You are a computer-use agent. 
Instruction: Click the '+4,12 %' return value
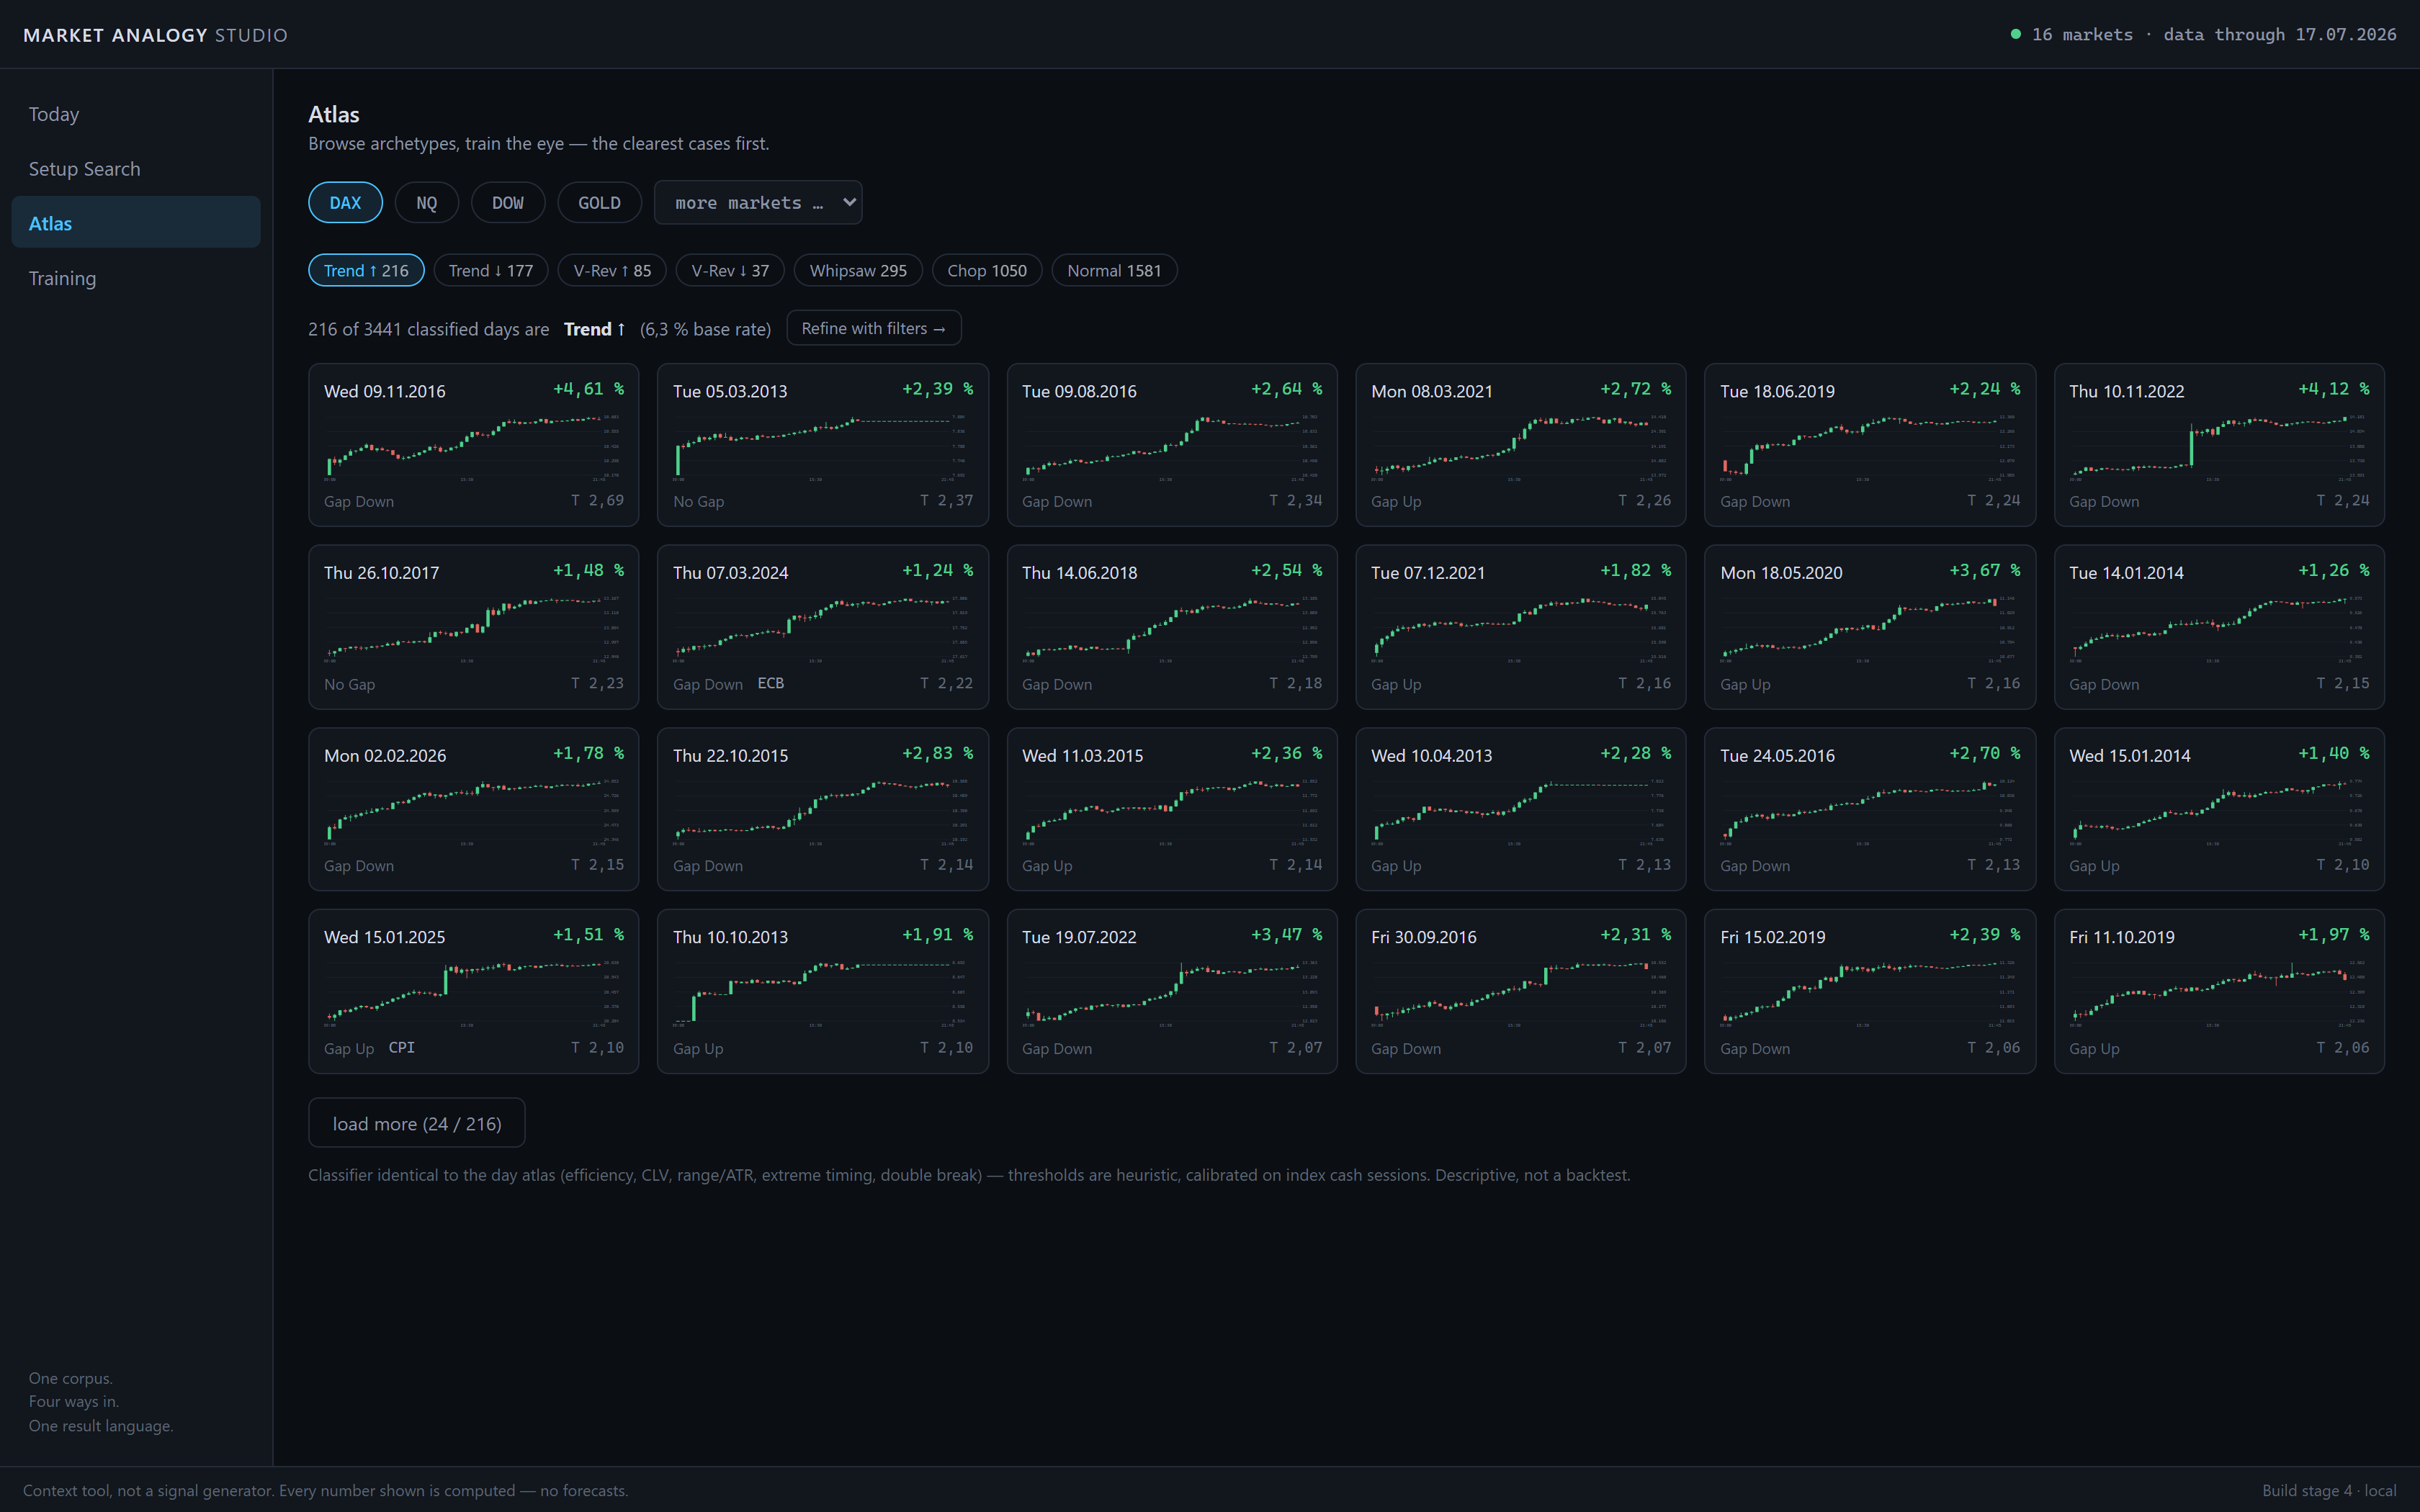[x=2334, y=389]
